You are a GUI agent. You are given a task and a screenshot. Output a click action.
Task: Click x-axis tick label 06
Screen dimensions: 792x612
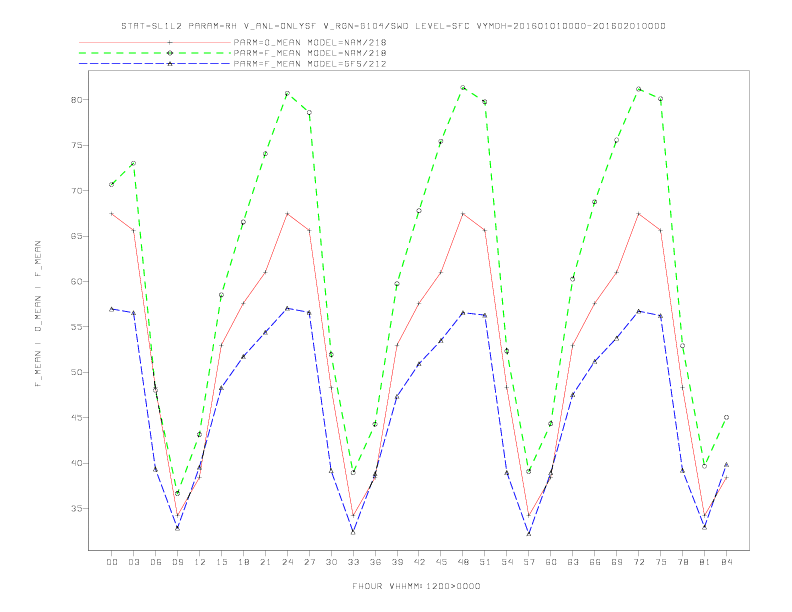point(156,562)
